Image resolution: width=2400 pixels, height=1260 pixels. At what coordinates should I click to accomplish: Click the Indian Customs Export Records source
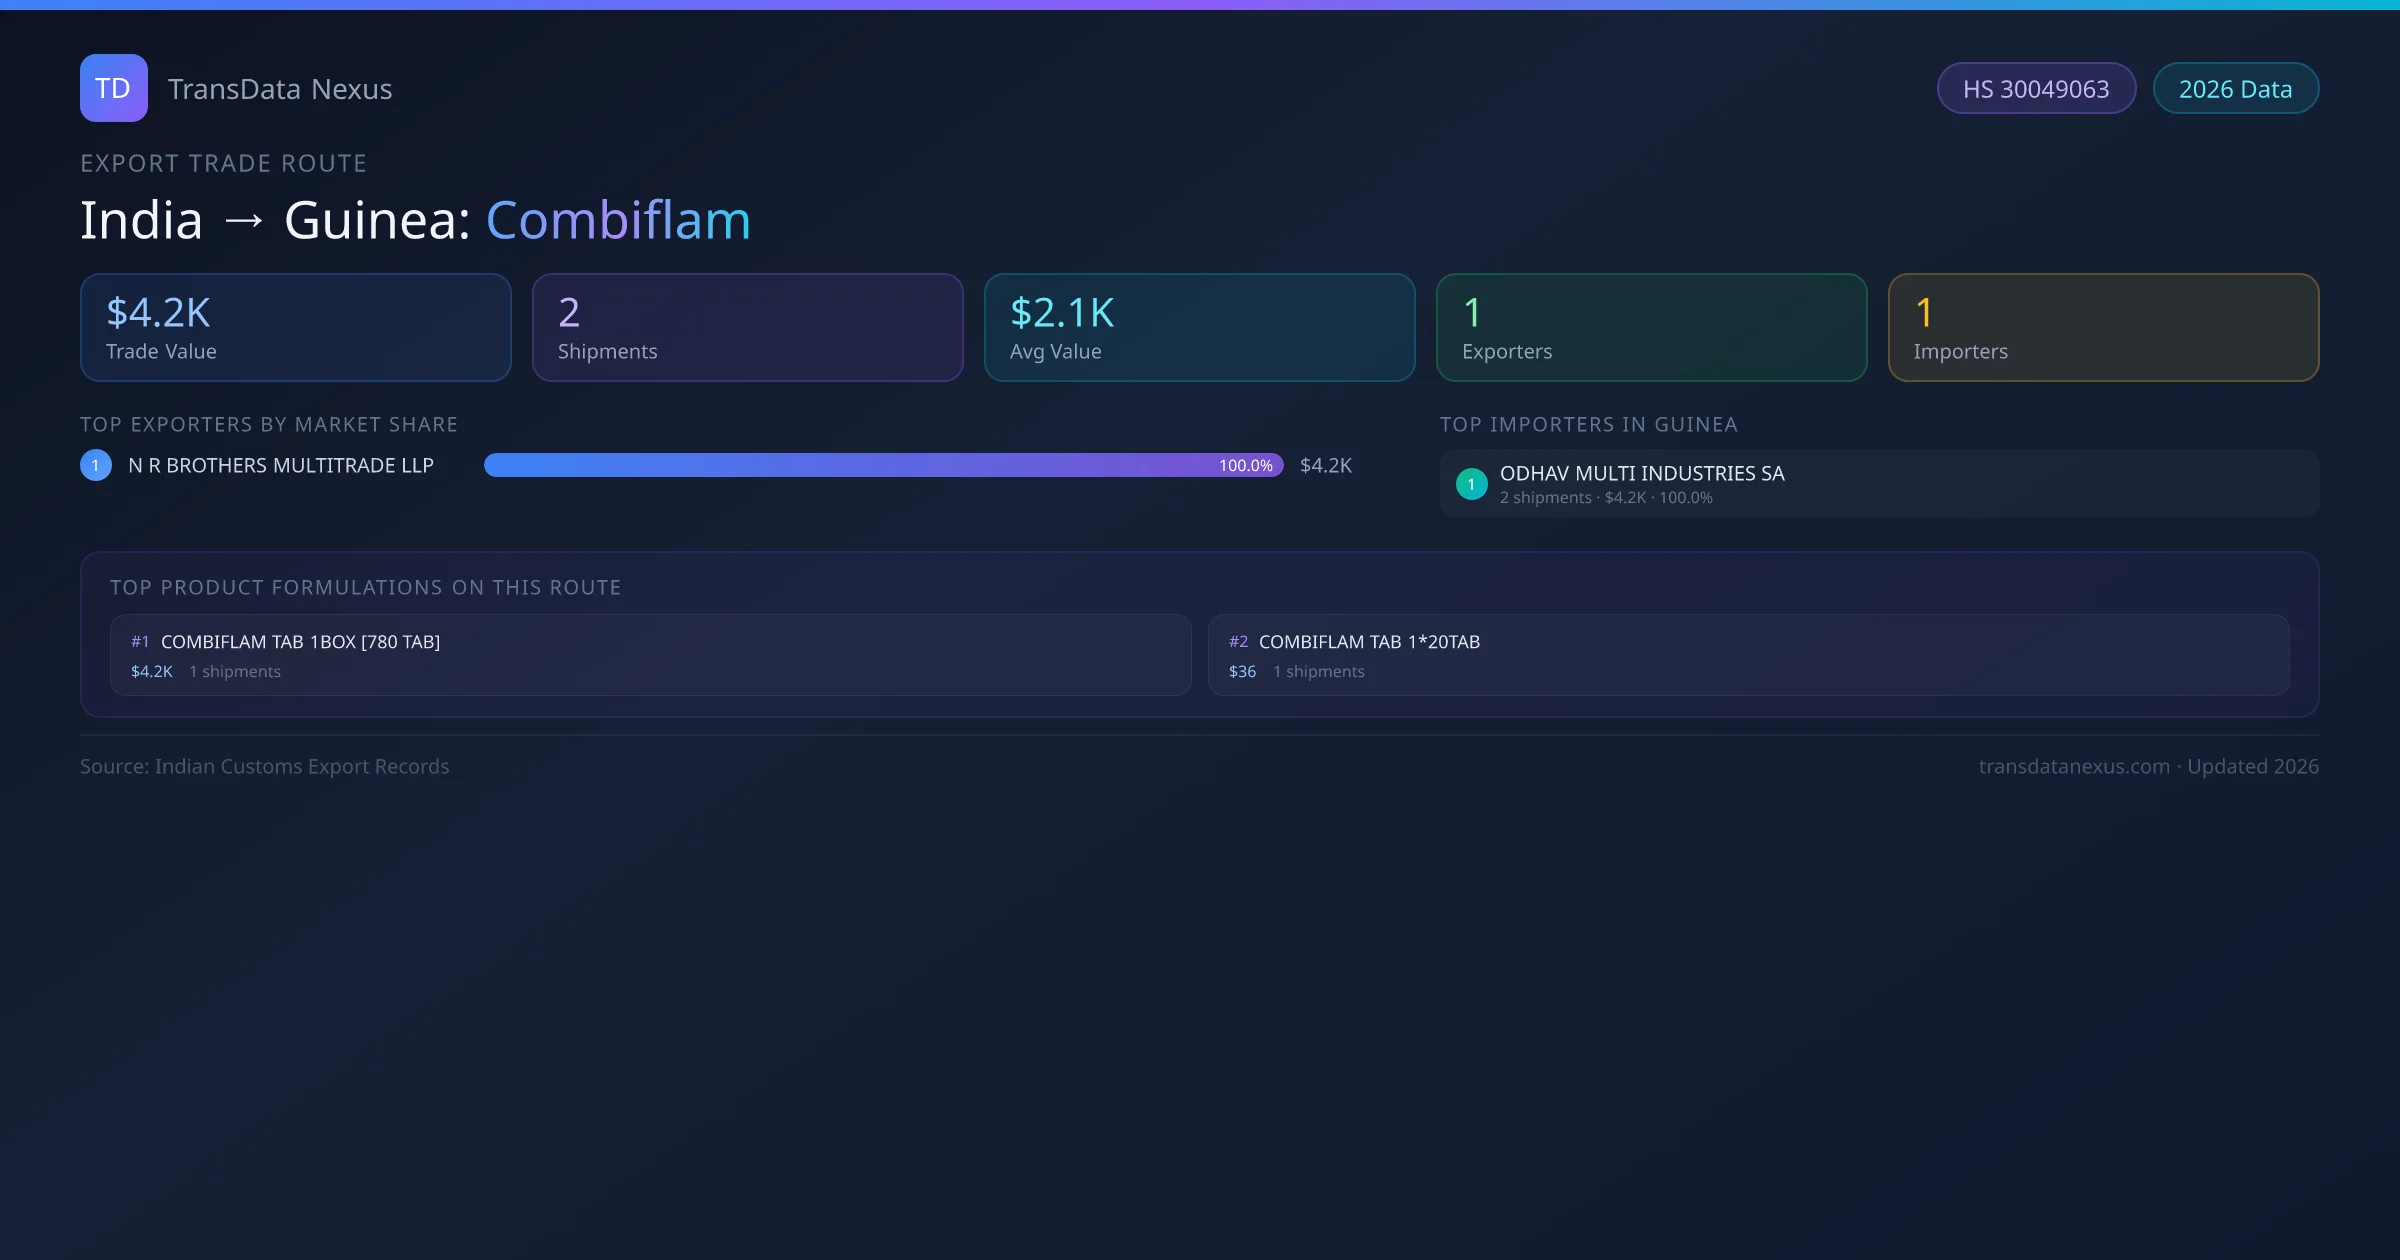point(301,766)
